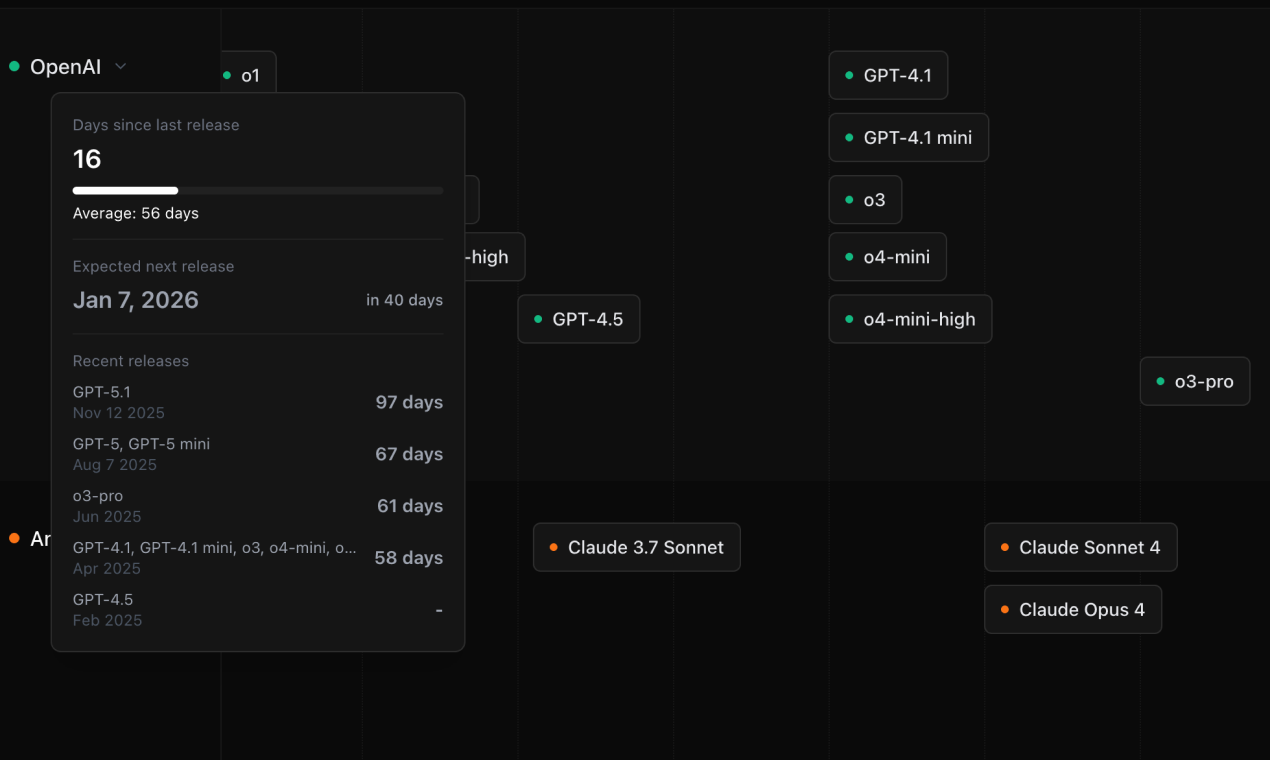Click the 'Days since last release' heading
This screenshot has height=760, width=1270.
(156, 125)
